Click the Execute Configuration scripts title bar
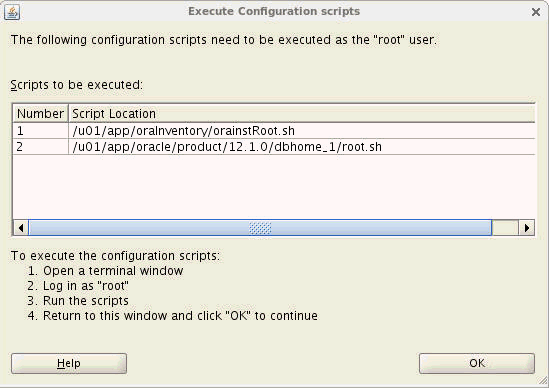The height and width of the screenshot is (388, 549). click(x=274, y=11)
